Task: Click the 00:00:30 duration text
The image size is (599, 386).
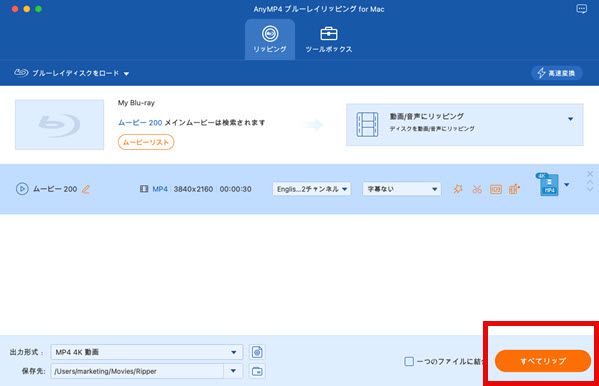Action: click(235, 189)
